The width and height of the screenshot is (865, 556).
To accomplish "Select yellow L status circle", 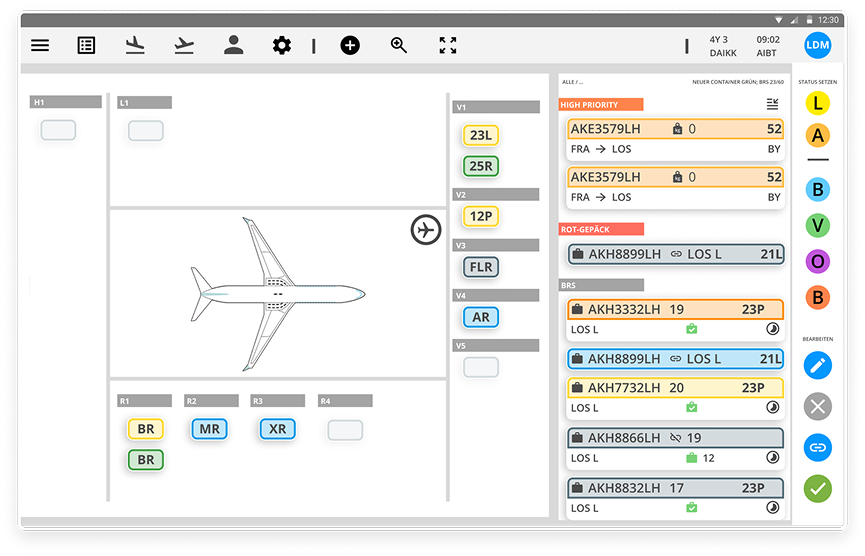I will click(x=818, y=103).
